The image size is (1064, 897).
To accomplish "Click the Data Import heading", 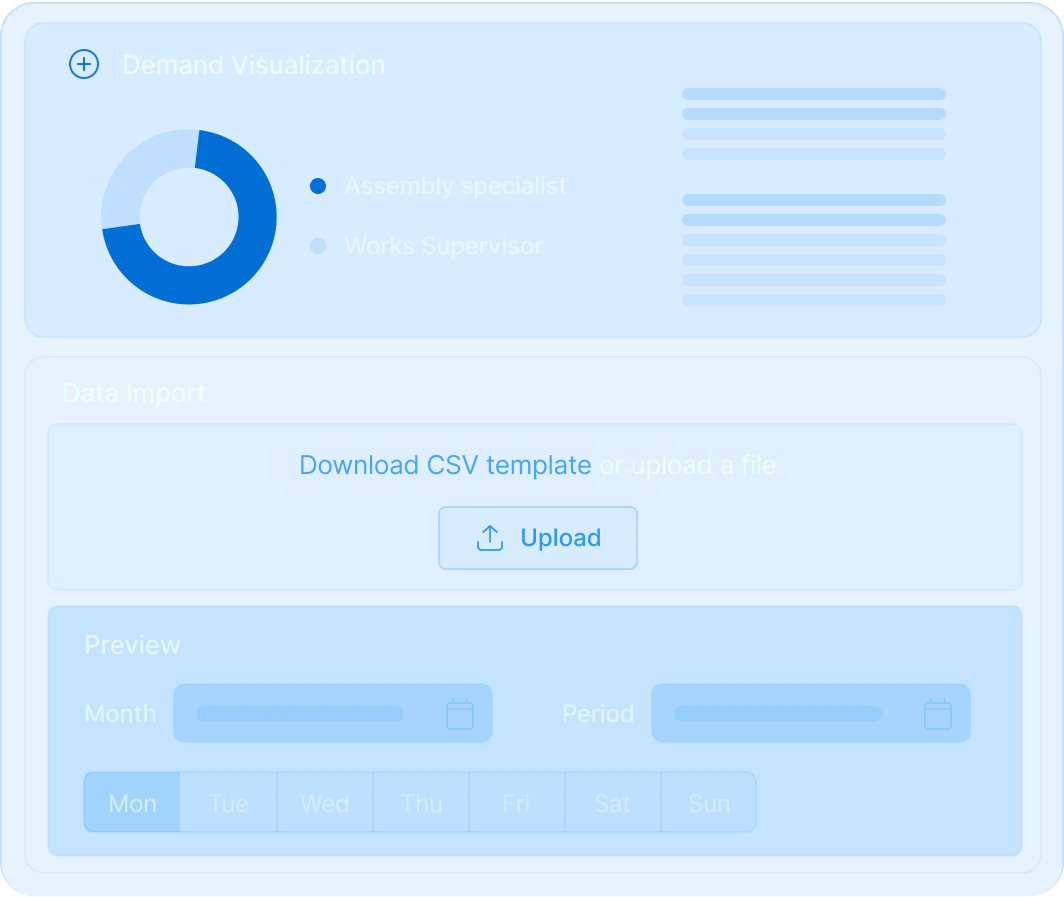I will point(134,394).
